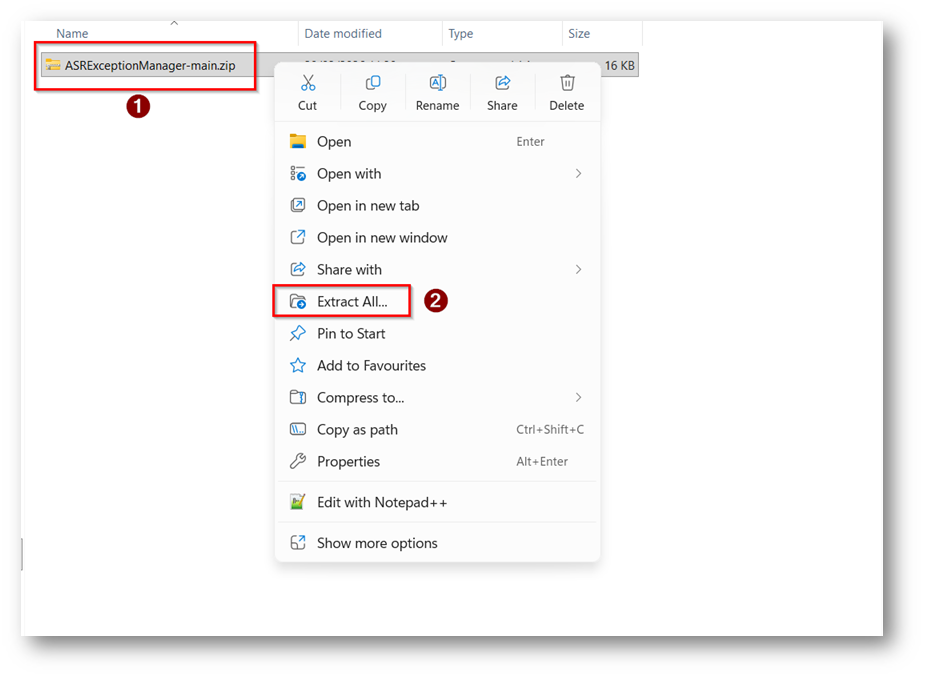The image size is (925, 678).
Task: Sort by the Name column header
Action: coord(72,34)
